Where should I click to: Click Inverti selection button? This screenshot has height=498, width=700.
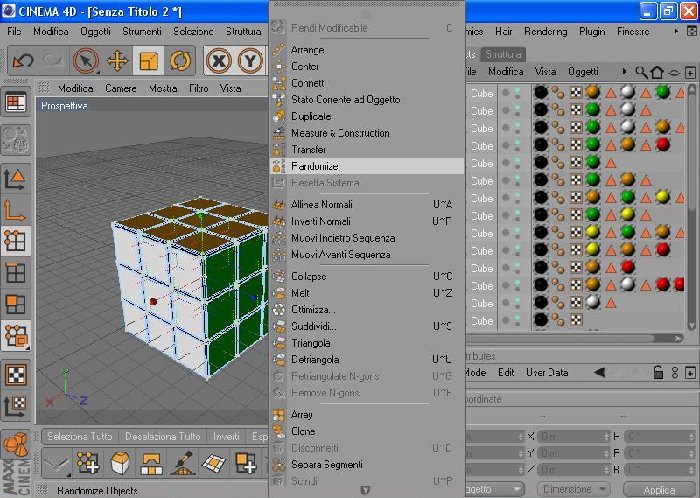(226, 436)
